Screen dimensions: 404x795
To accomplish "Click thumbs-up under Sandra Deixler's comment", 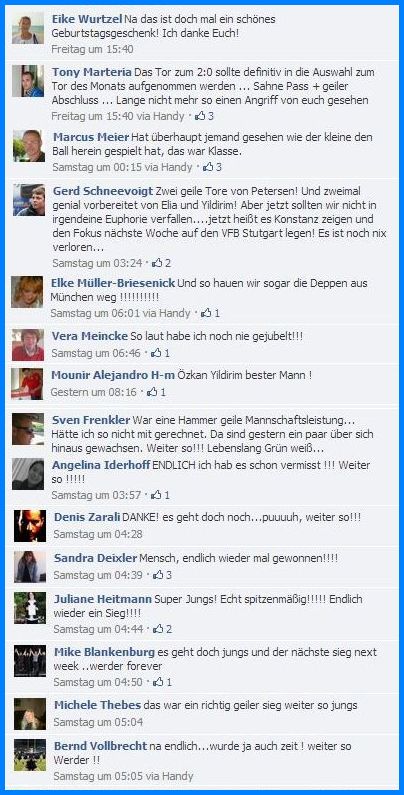I will point(158,574).
